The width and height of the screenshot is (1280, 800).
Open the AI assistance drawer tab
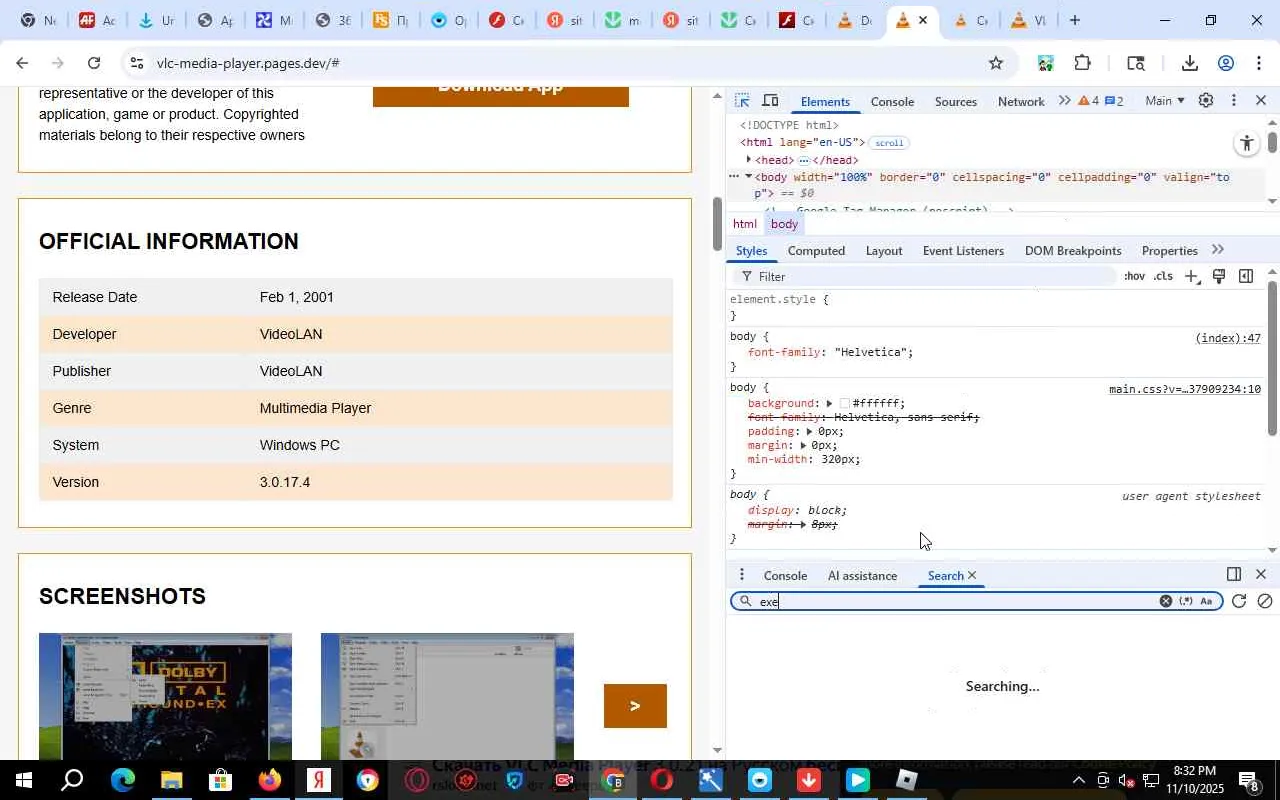tap(862, 576)
